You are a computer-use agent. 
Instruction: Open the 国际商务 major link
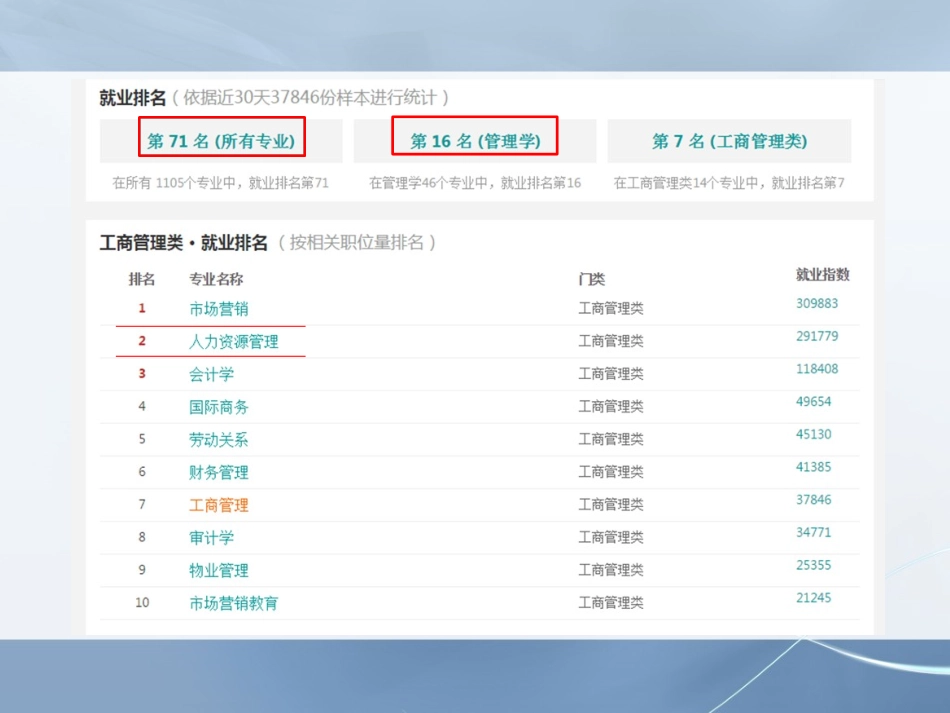tap(219, 407)
